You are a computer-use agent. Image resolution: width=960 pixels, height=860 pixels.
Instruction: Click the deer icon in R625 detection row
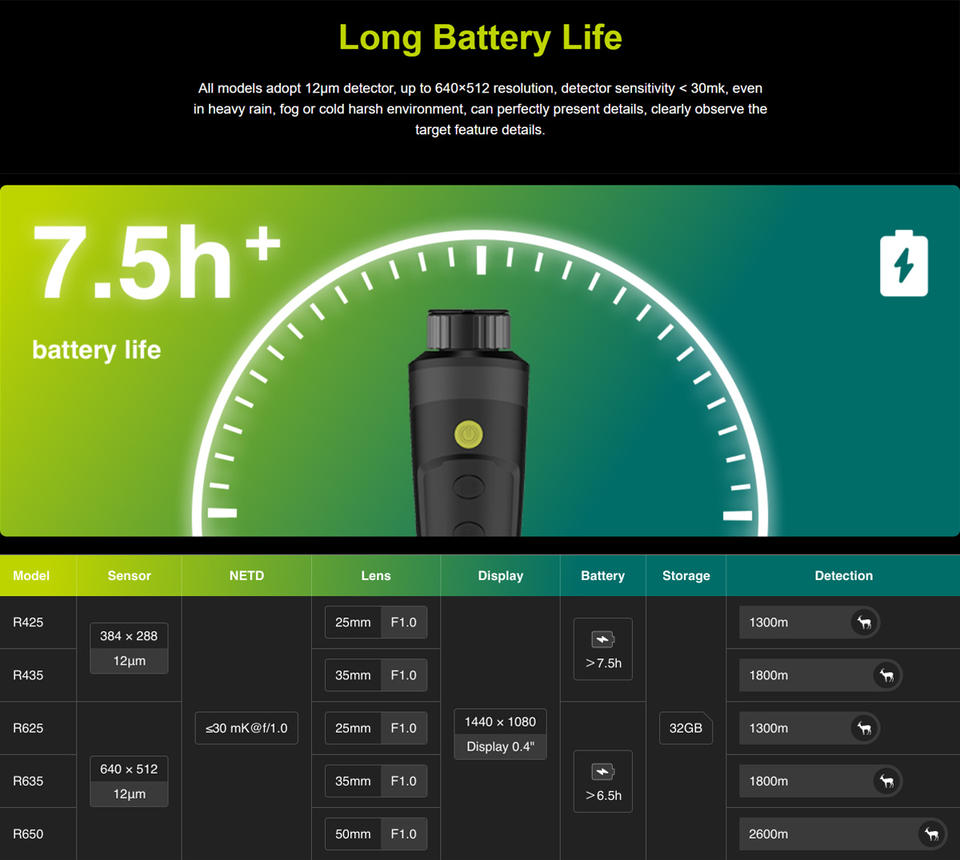(864, 728)
